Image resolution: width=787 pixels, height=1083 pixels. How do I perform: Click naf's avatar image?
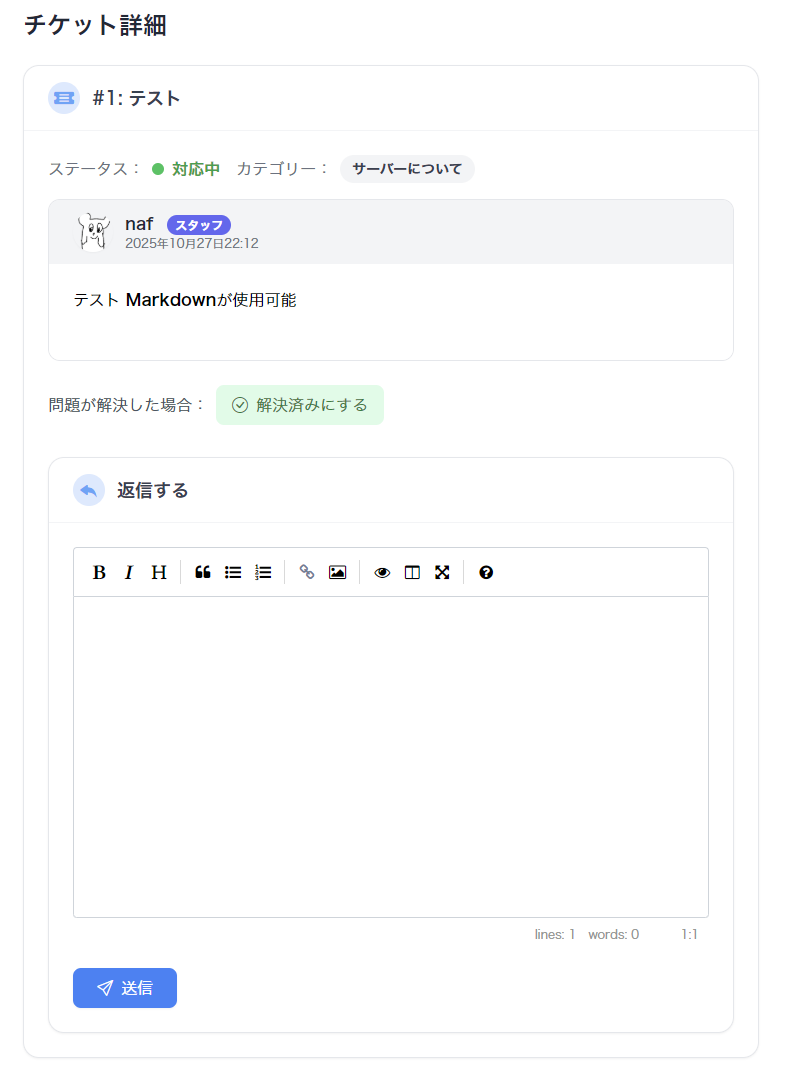coord(93,231)
